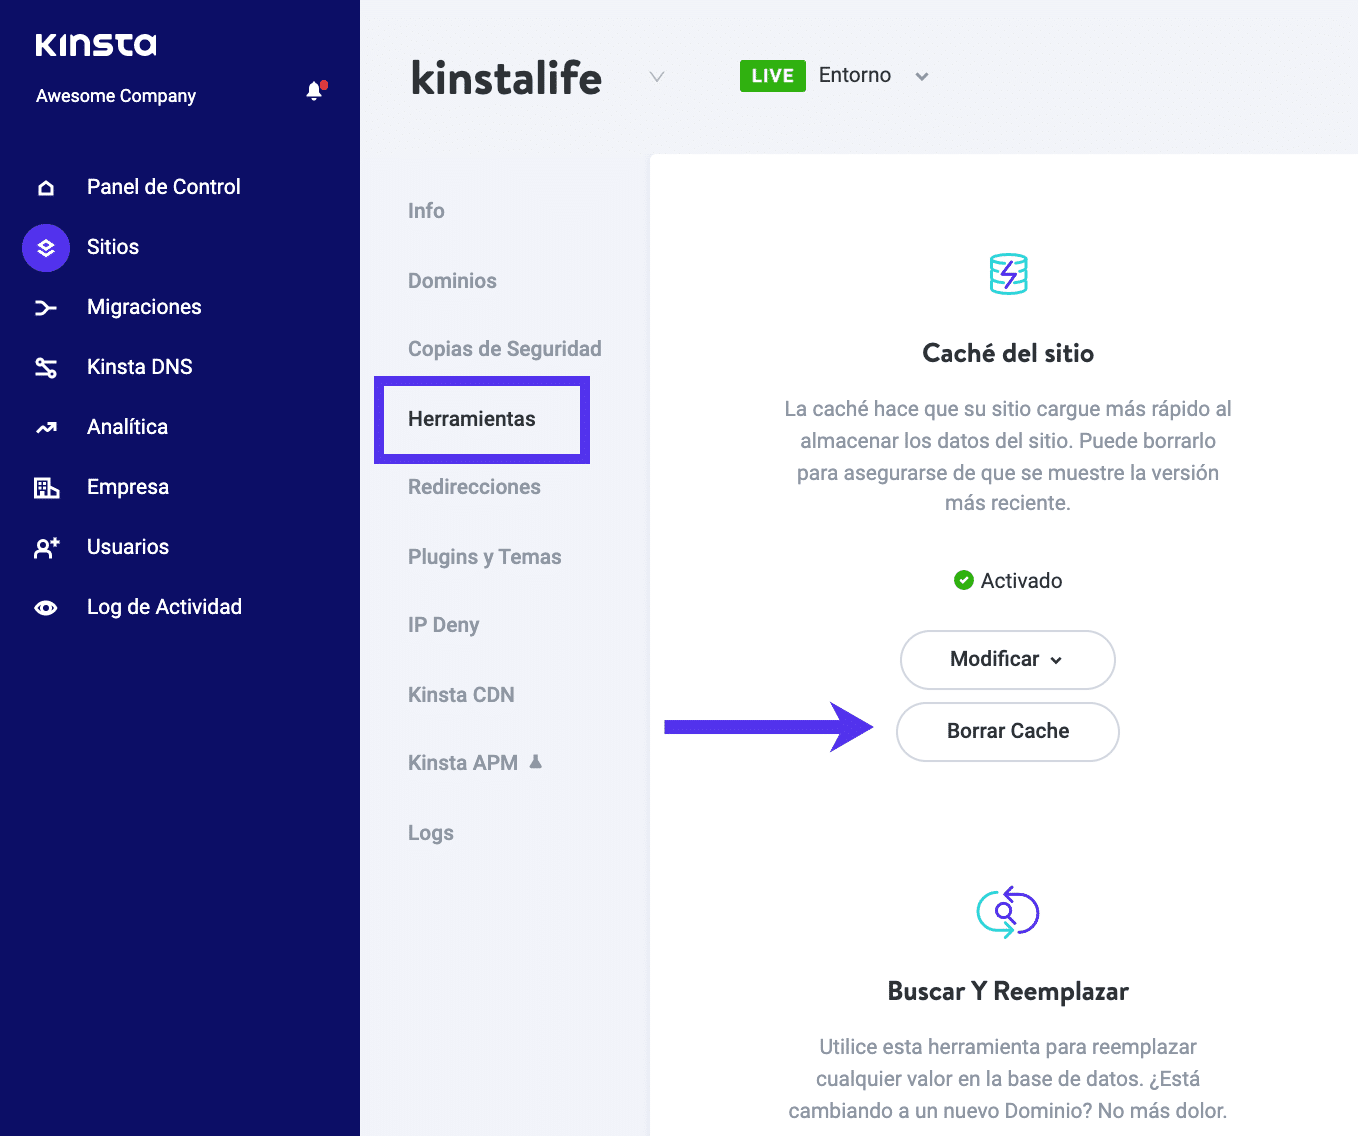Open Copias de Seguridad
Image resolution: width=1358 pixels, height=1136 pixels.
click(x=504, y=348)
